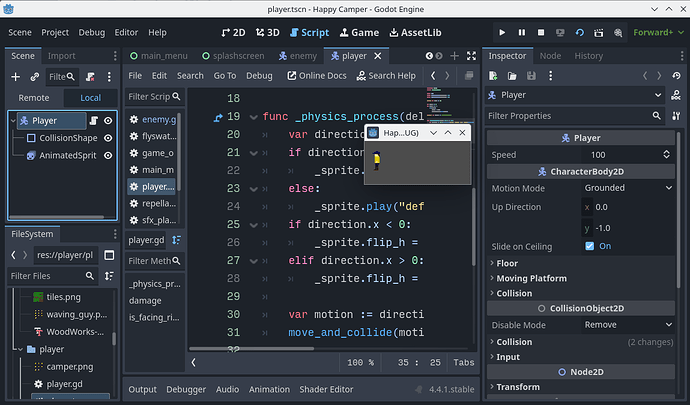Open the script Debug menu
The height and width of the screenshot is (405, 690).
259,76
